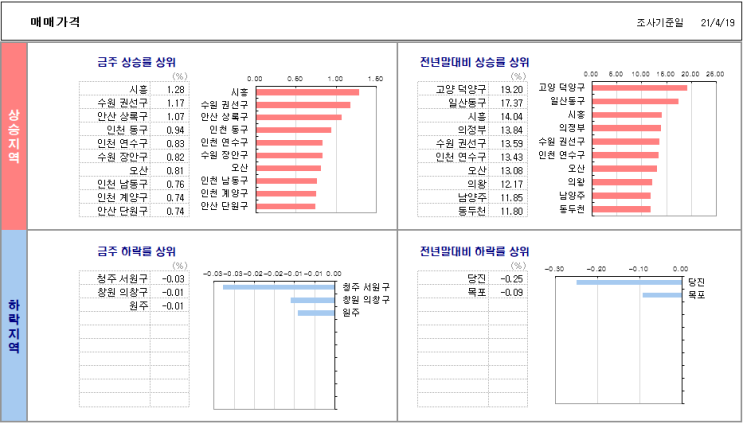
Task: Select the date 21/4/19
Action: [x=717, y=23]
